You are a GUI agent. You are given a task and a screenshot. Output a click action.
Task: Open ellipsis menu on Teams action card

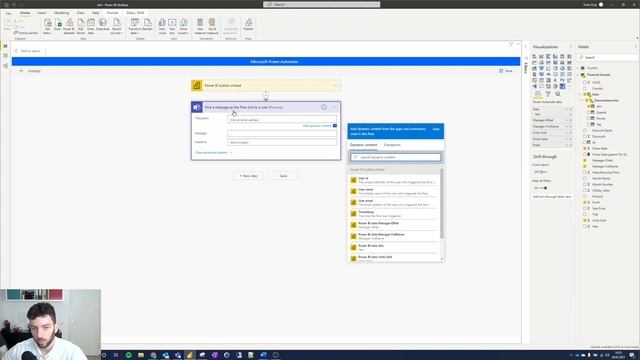click(x=335, y=107)
